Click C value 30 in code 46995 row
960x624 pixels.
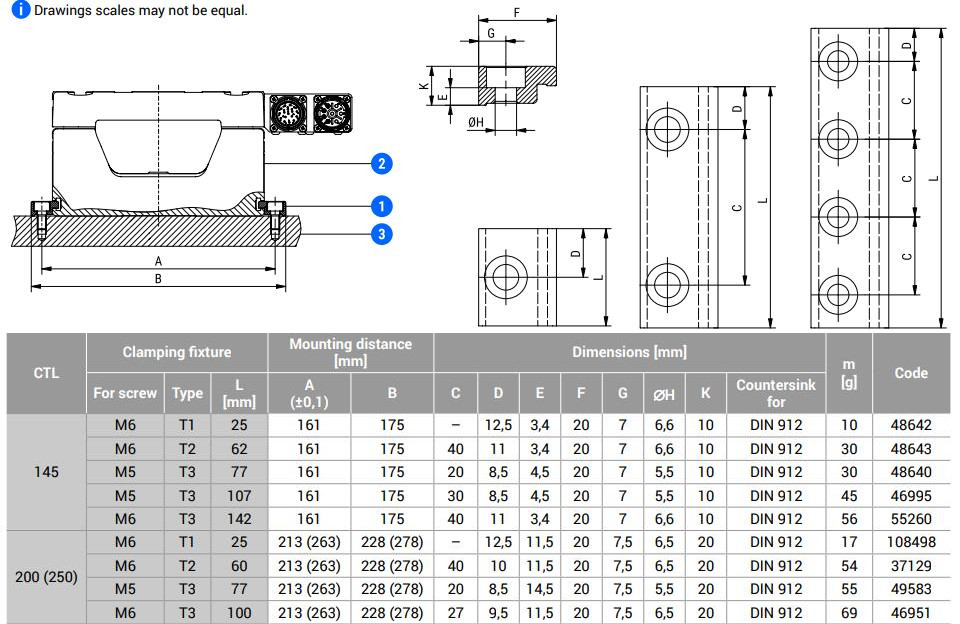pos(456,496)
